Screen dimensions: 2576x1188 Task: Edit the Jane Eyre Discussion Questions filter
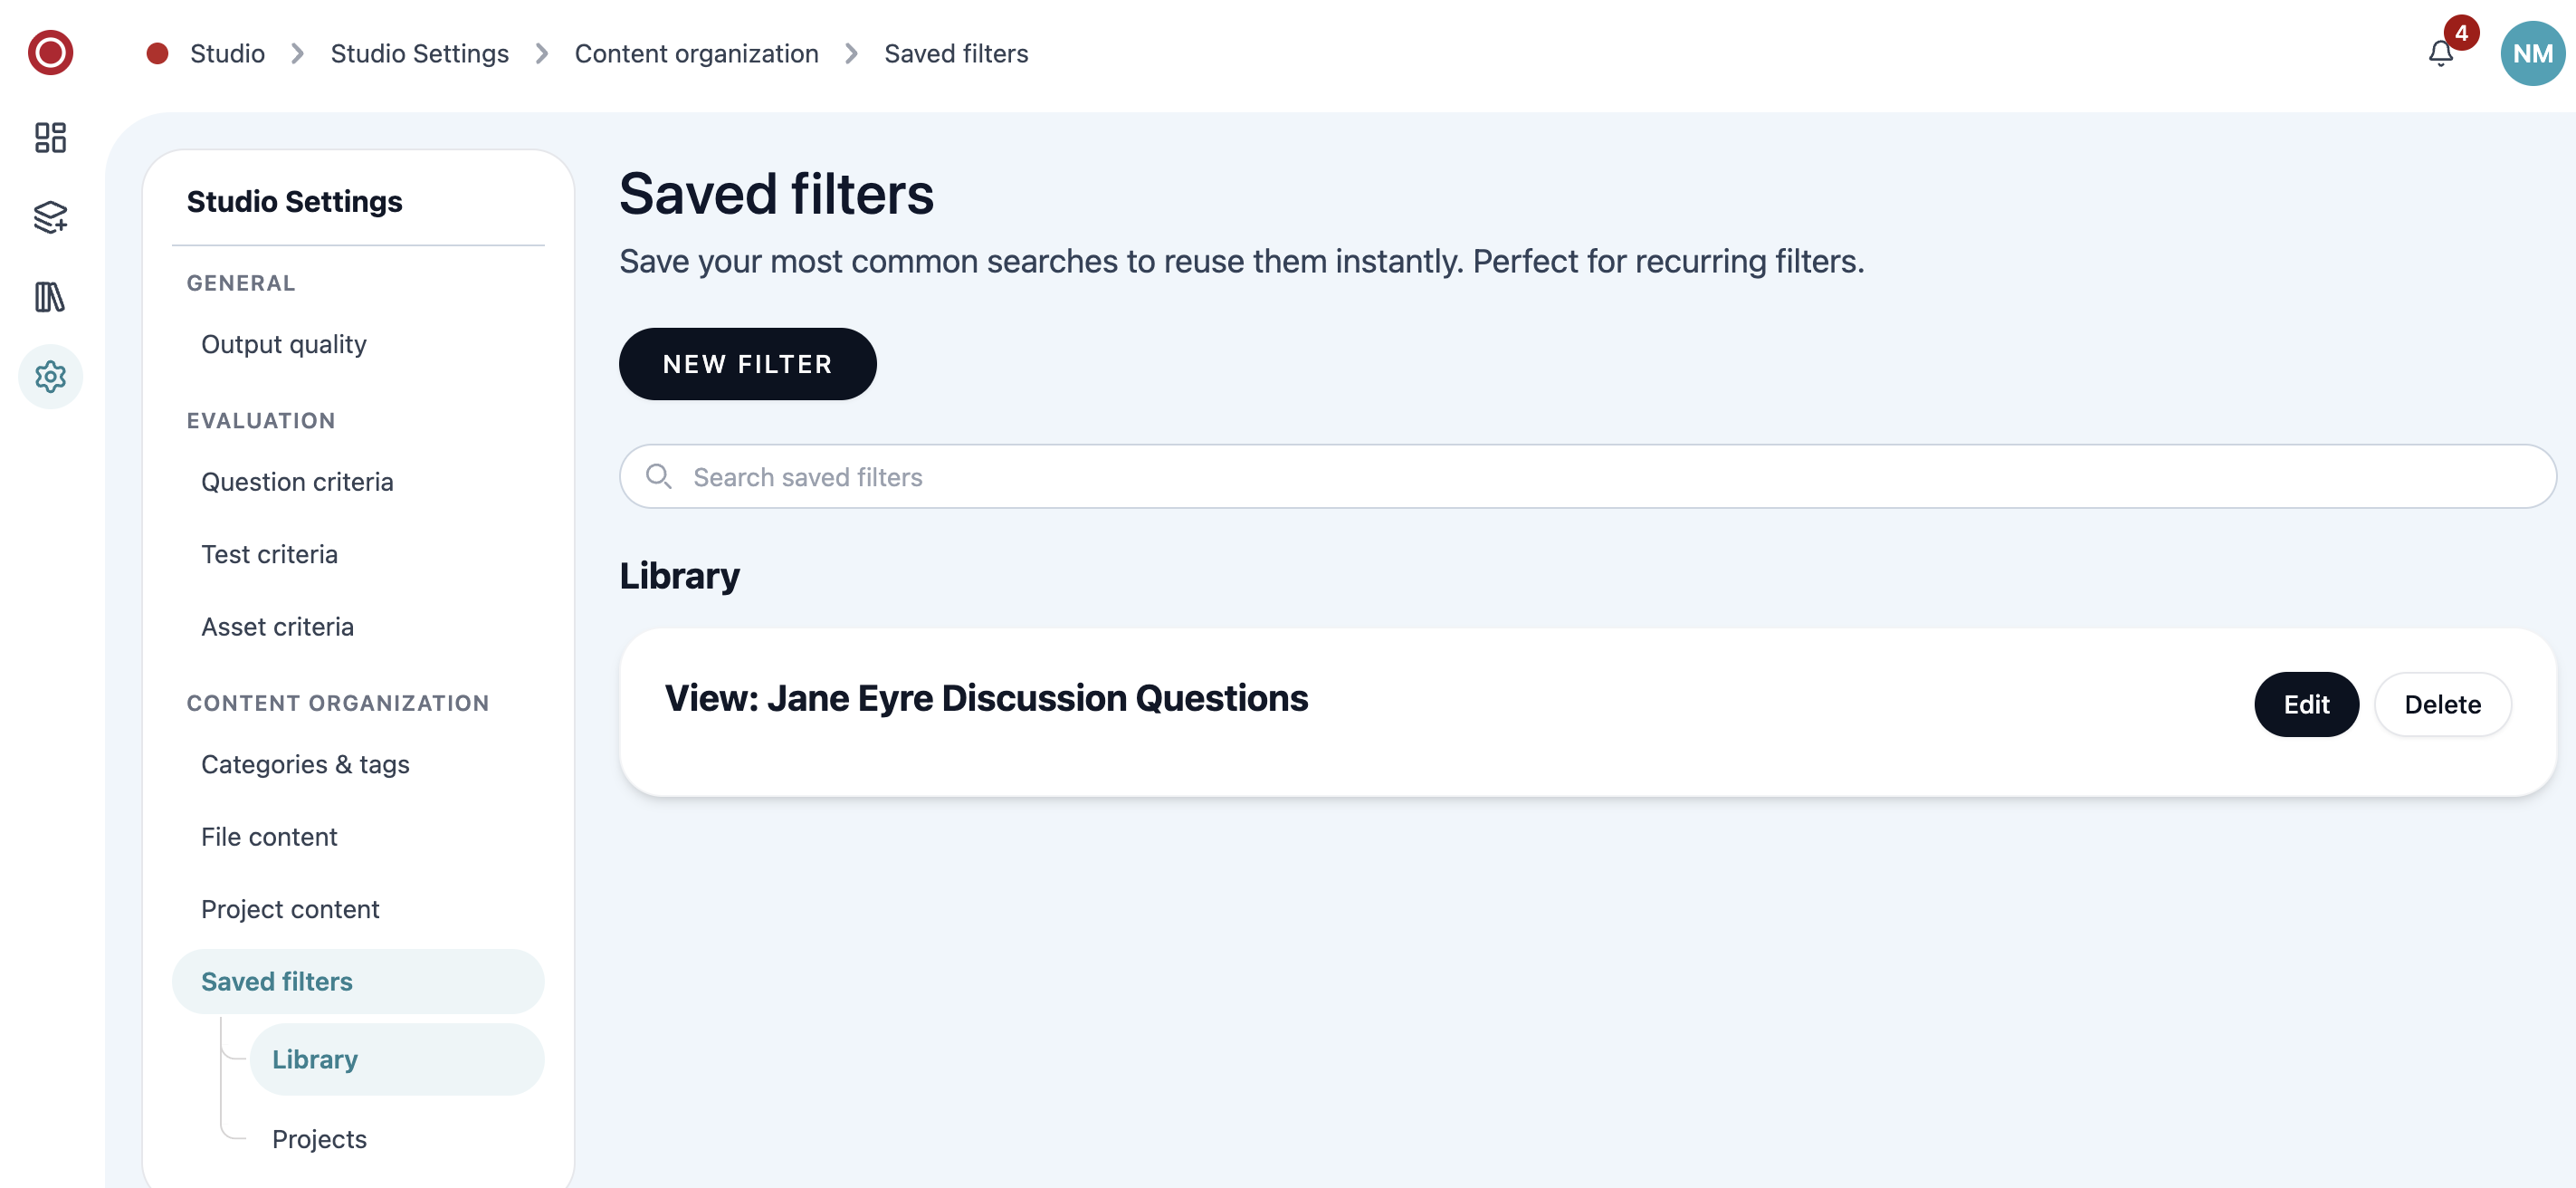[2306, 705]
